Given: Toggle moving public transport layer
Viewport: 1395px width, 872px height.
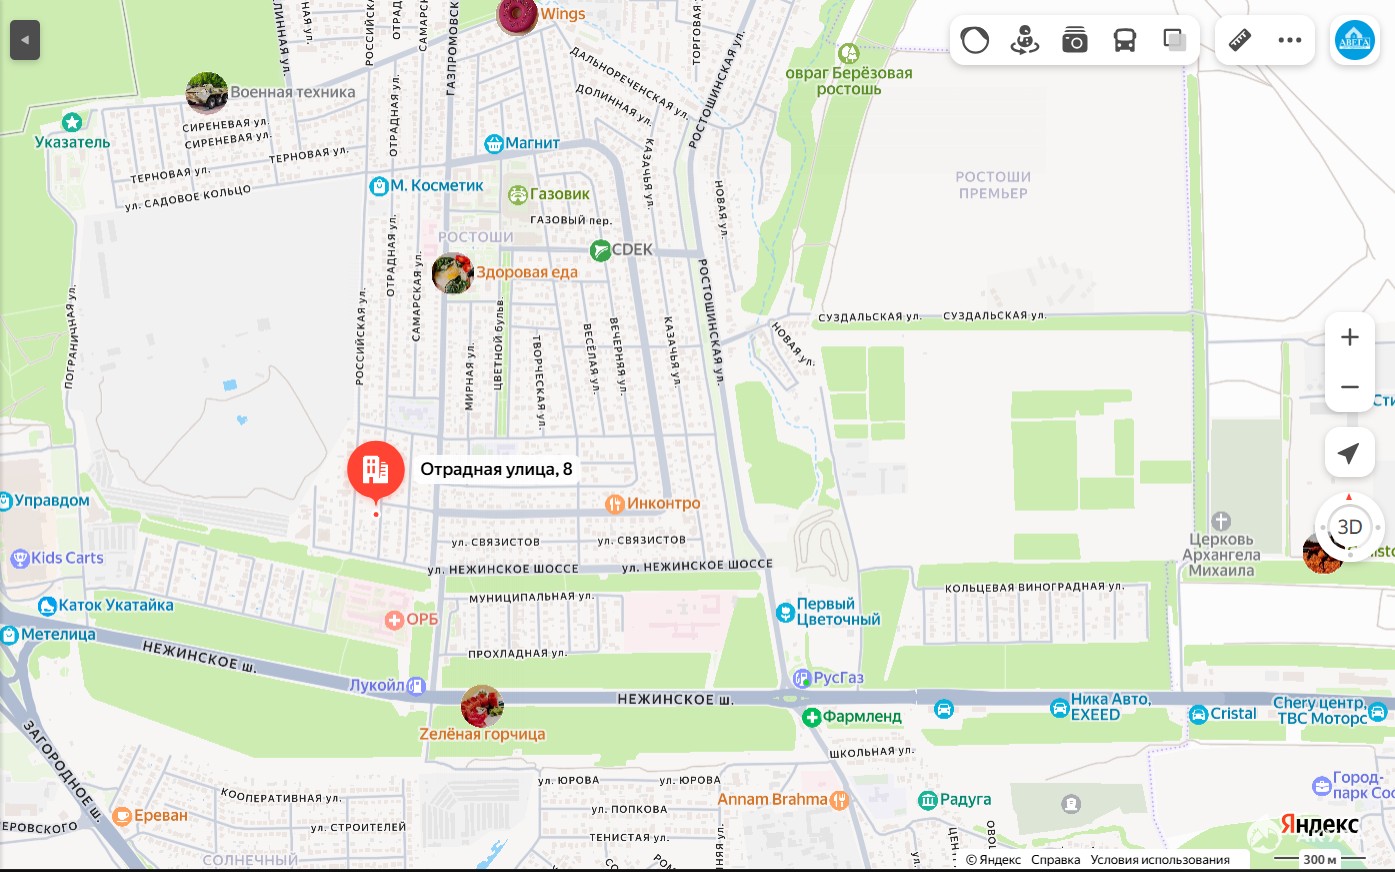Looking at the screenshot, I should [x=1125, y=41].
